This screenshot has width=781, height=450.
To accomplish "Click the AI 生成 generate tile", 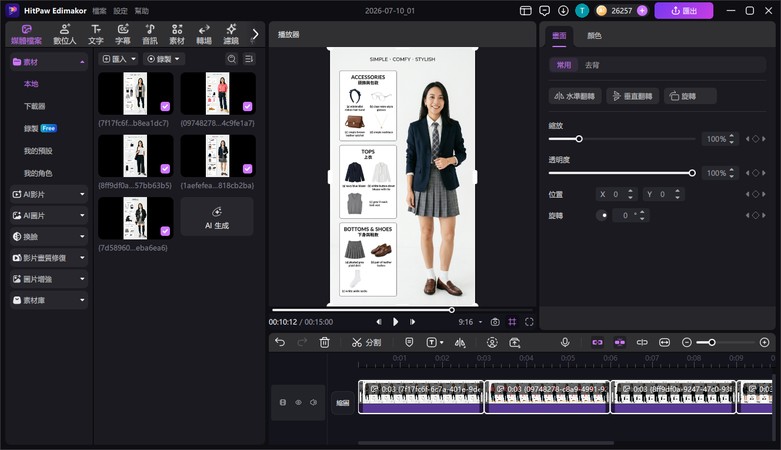I will click(x=217, y=217).
